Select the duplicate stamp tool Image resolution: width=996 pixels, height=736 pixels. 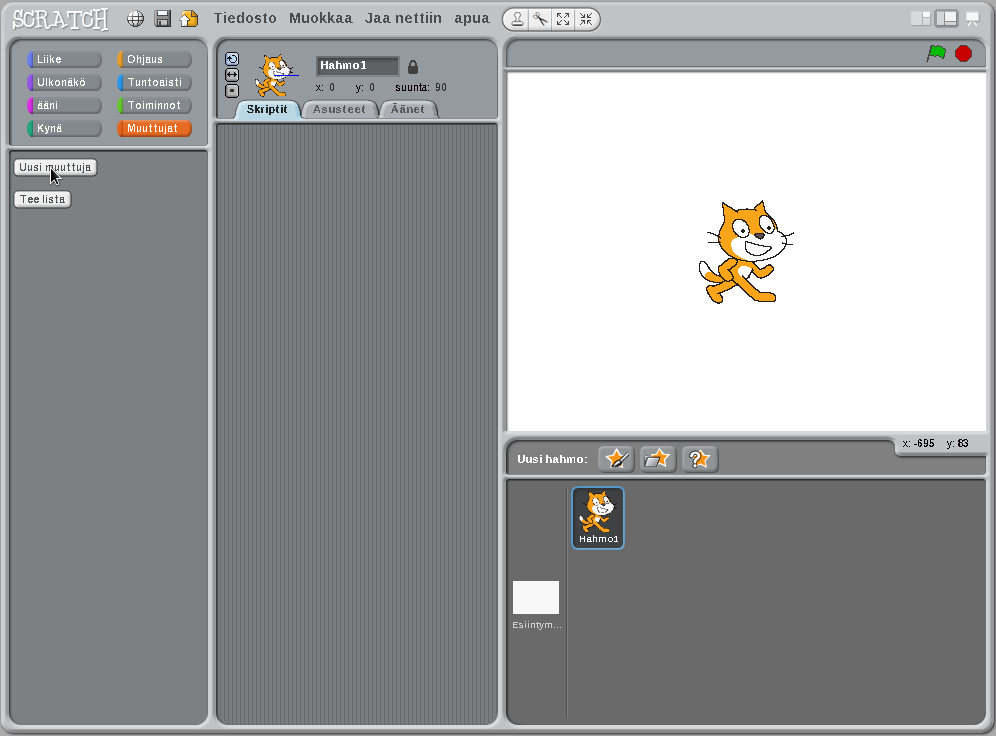(x=518, y=20)
